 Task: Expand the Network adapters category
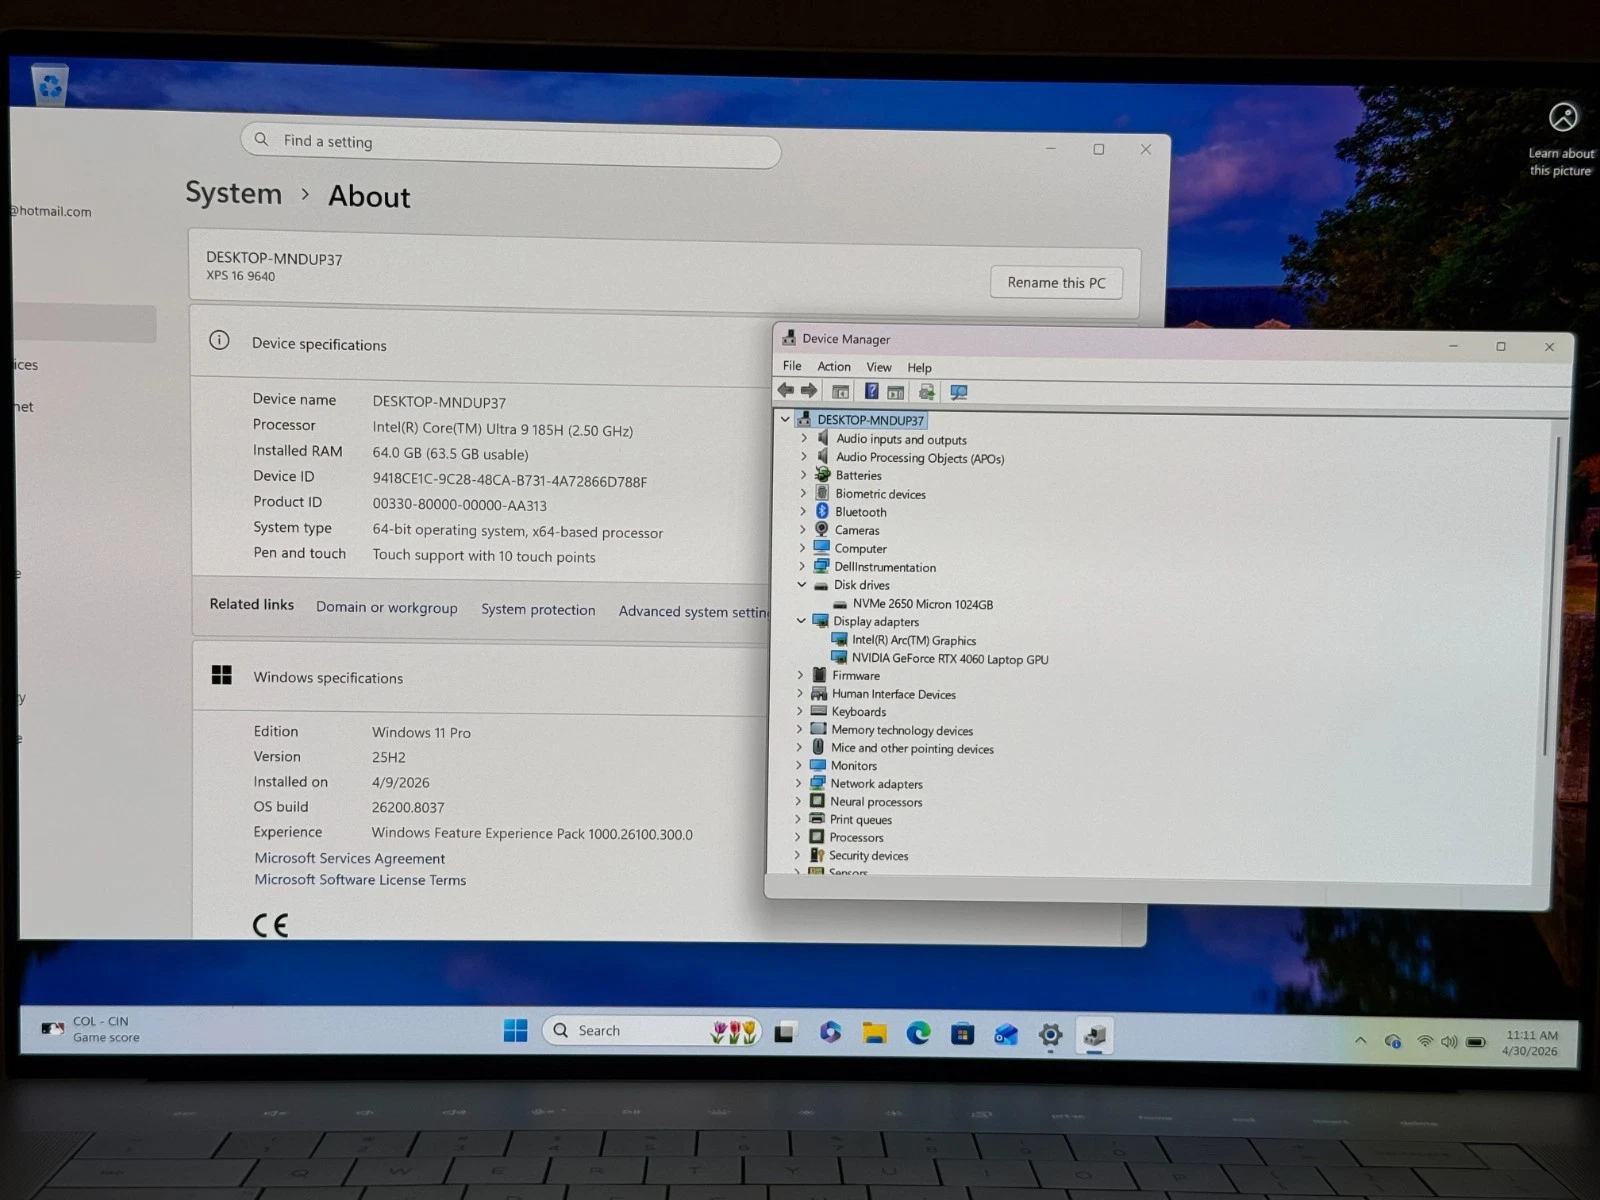[x=799, y=782]
